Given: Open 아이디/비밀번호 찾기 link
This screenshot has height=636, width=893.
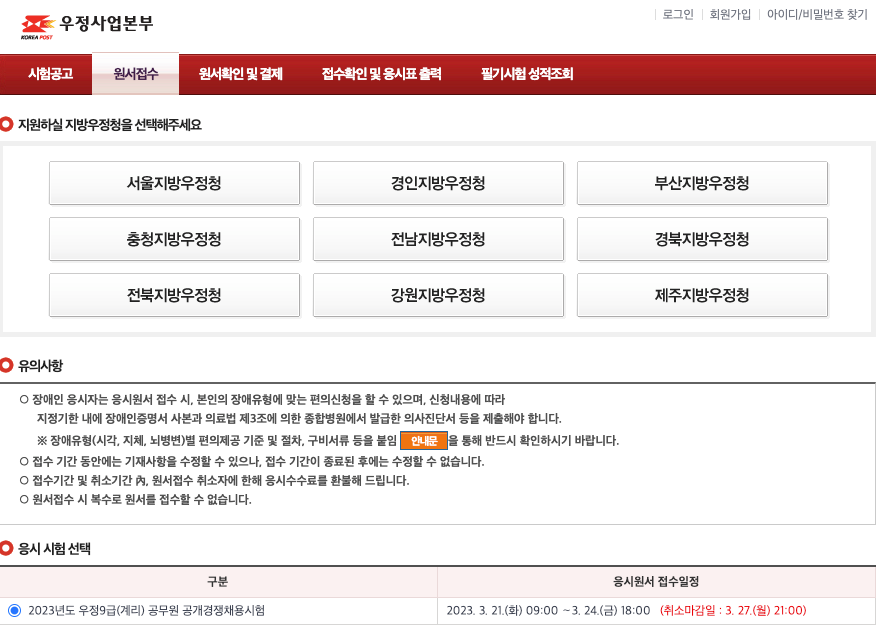Looking at the screenshot, I should 817,14.
